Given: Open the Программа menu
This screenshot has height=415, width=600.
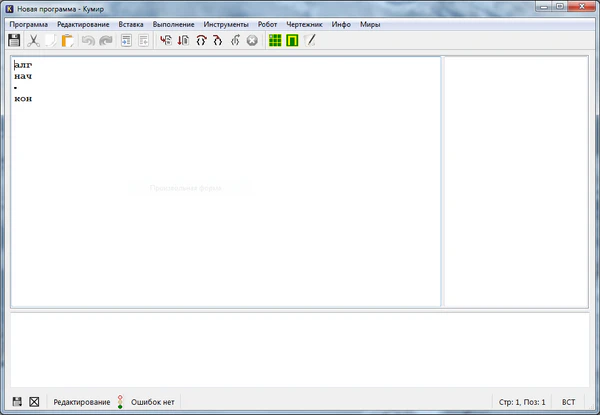Looking at the screenshot, I should tap(28, 23).
